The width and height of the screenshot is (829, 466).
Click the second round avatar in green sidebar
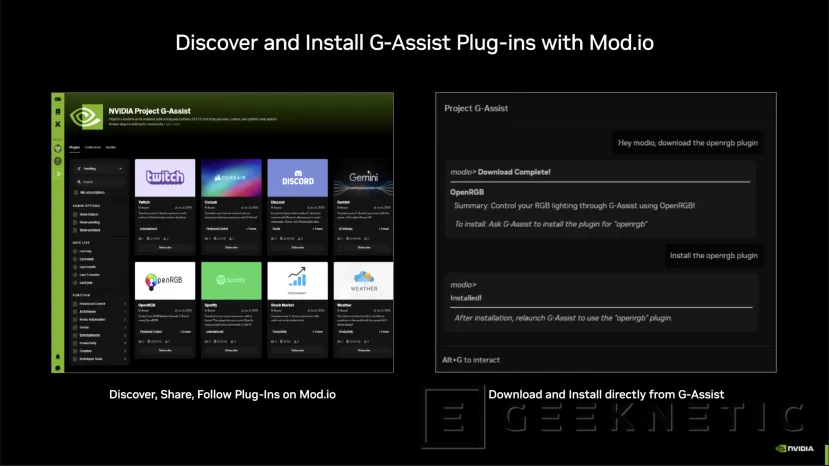[x=58, y=161]
